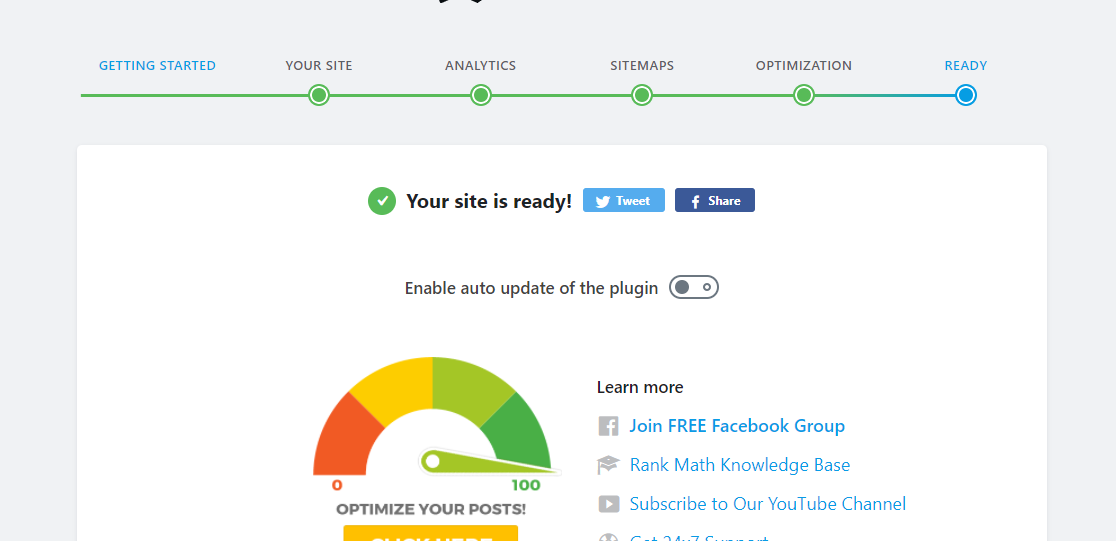Click the Facebook icon beside Join Group
Image resolution: width=1116 pixels, height=541 pixels.
pyautogui.click(x=608, y=426)
